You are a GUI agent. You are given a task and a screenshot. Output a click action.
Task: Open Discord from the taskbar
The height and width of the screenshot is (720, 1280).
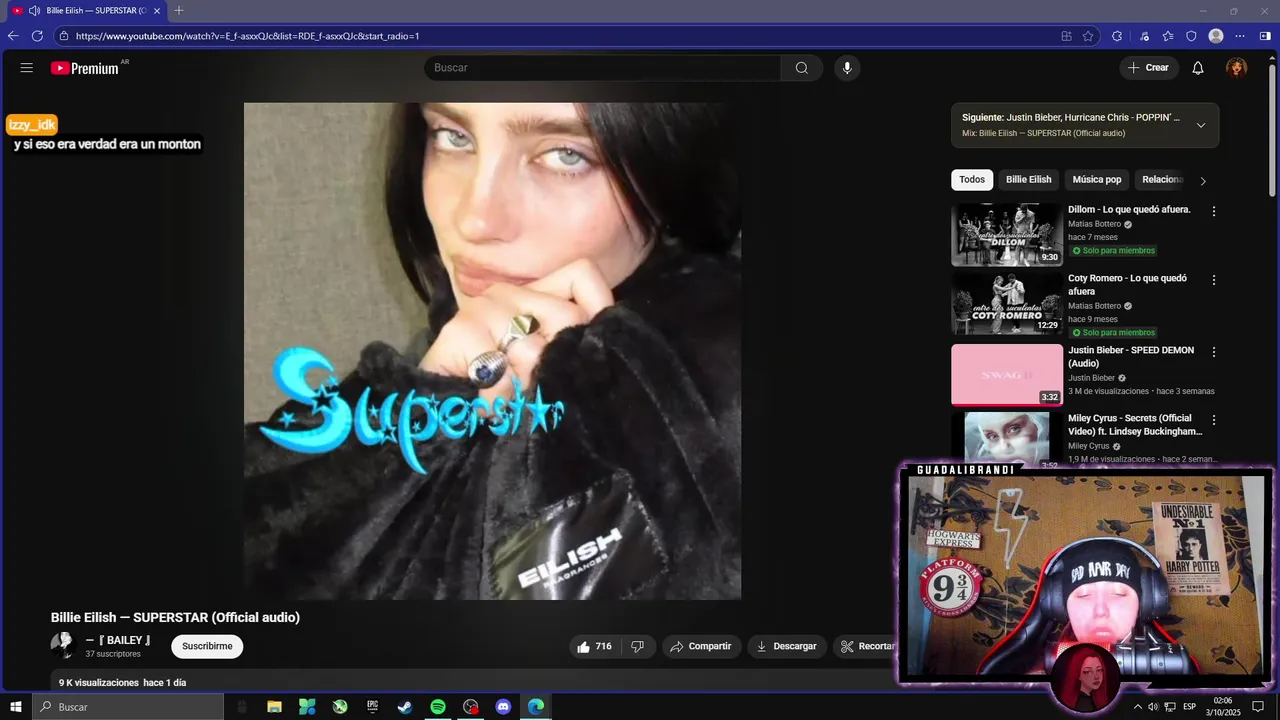pos(503,707)
